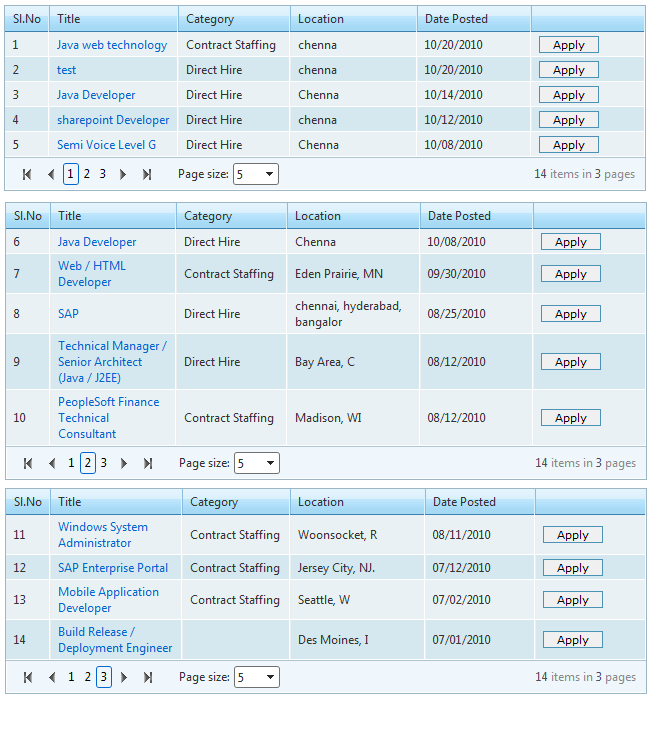Apply for SAP Enterprise Portal job

pos(573,568)
